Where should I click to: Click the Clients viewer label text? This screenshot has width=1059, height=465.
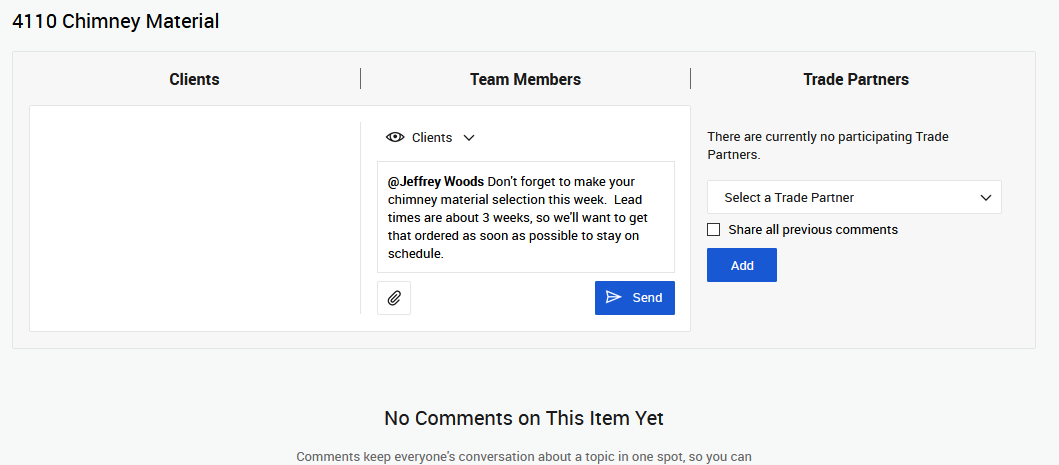(x=432, y=138)
